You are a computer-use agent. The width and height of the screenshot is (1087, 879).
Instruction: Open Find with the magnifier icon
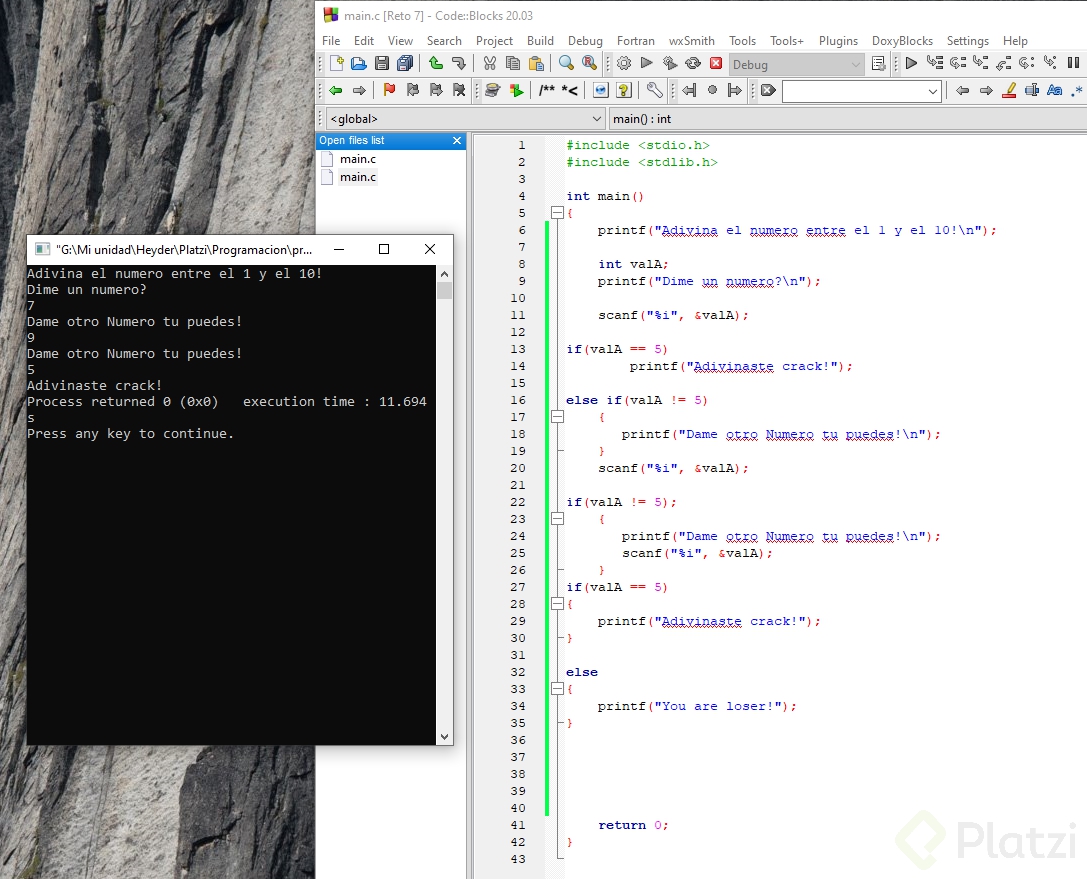point(566,64)
